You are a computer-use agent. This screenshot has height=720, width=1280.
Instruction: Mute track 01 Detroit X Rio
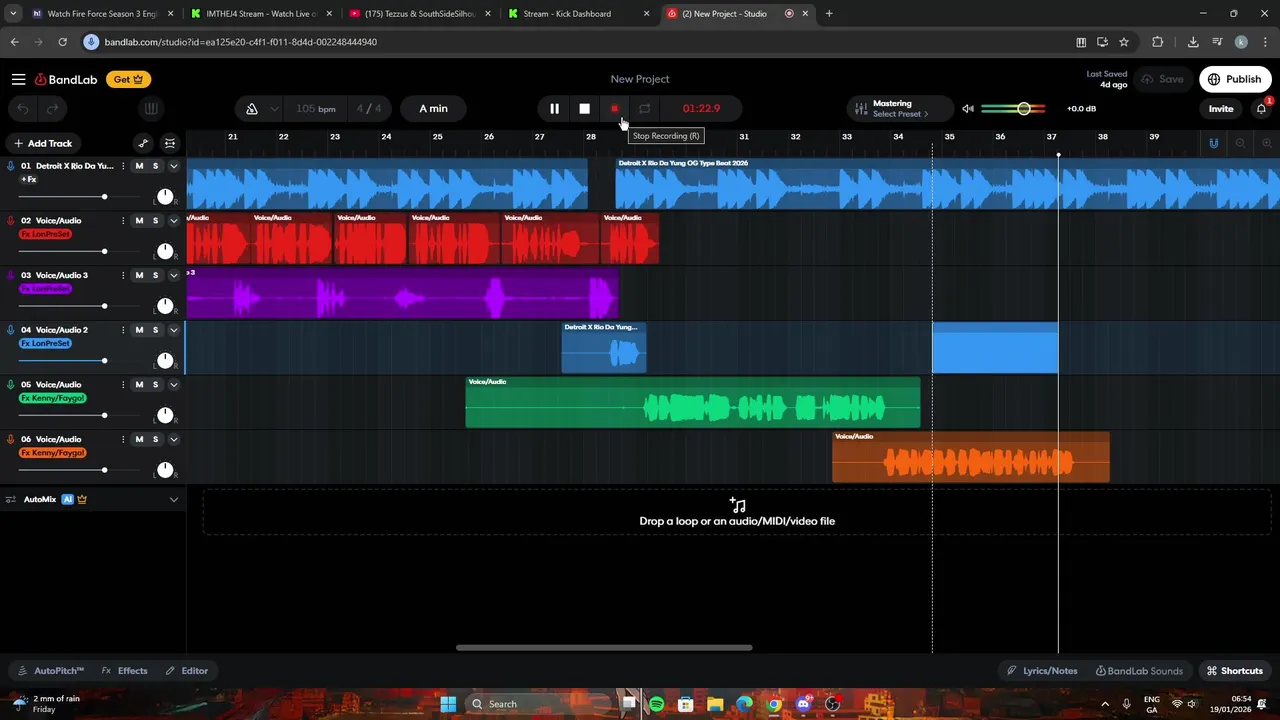pyautogui.click(x=139, y=166)
